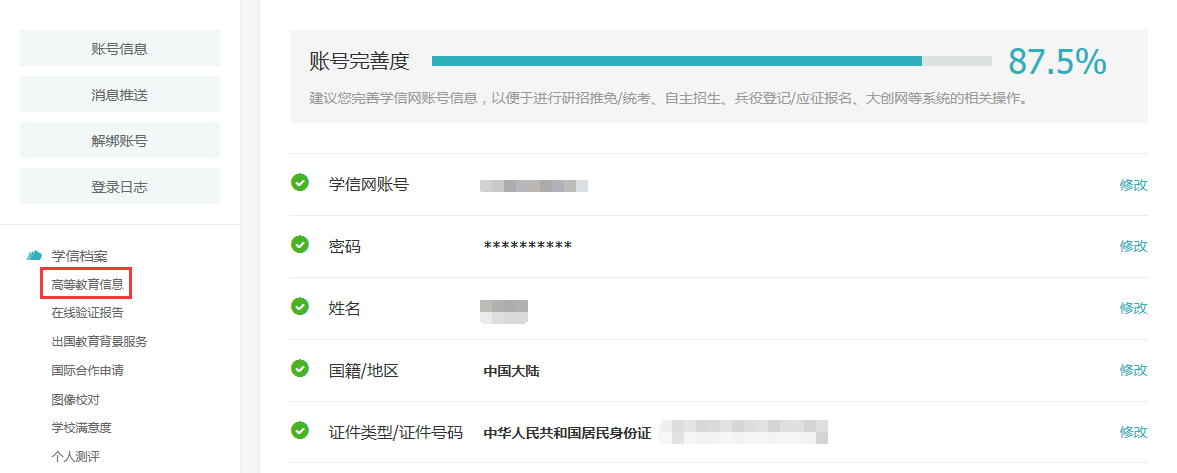This screenshot has width=1177, height=473.
Task: Click green checkmark beside 证件类型/证件号码
Action: [299, 431]
